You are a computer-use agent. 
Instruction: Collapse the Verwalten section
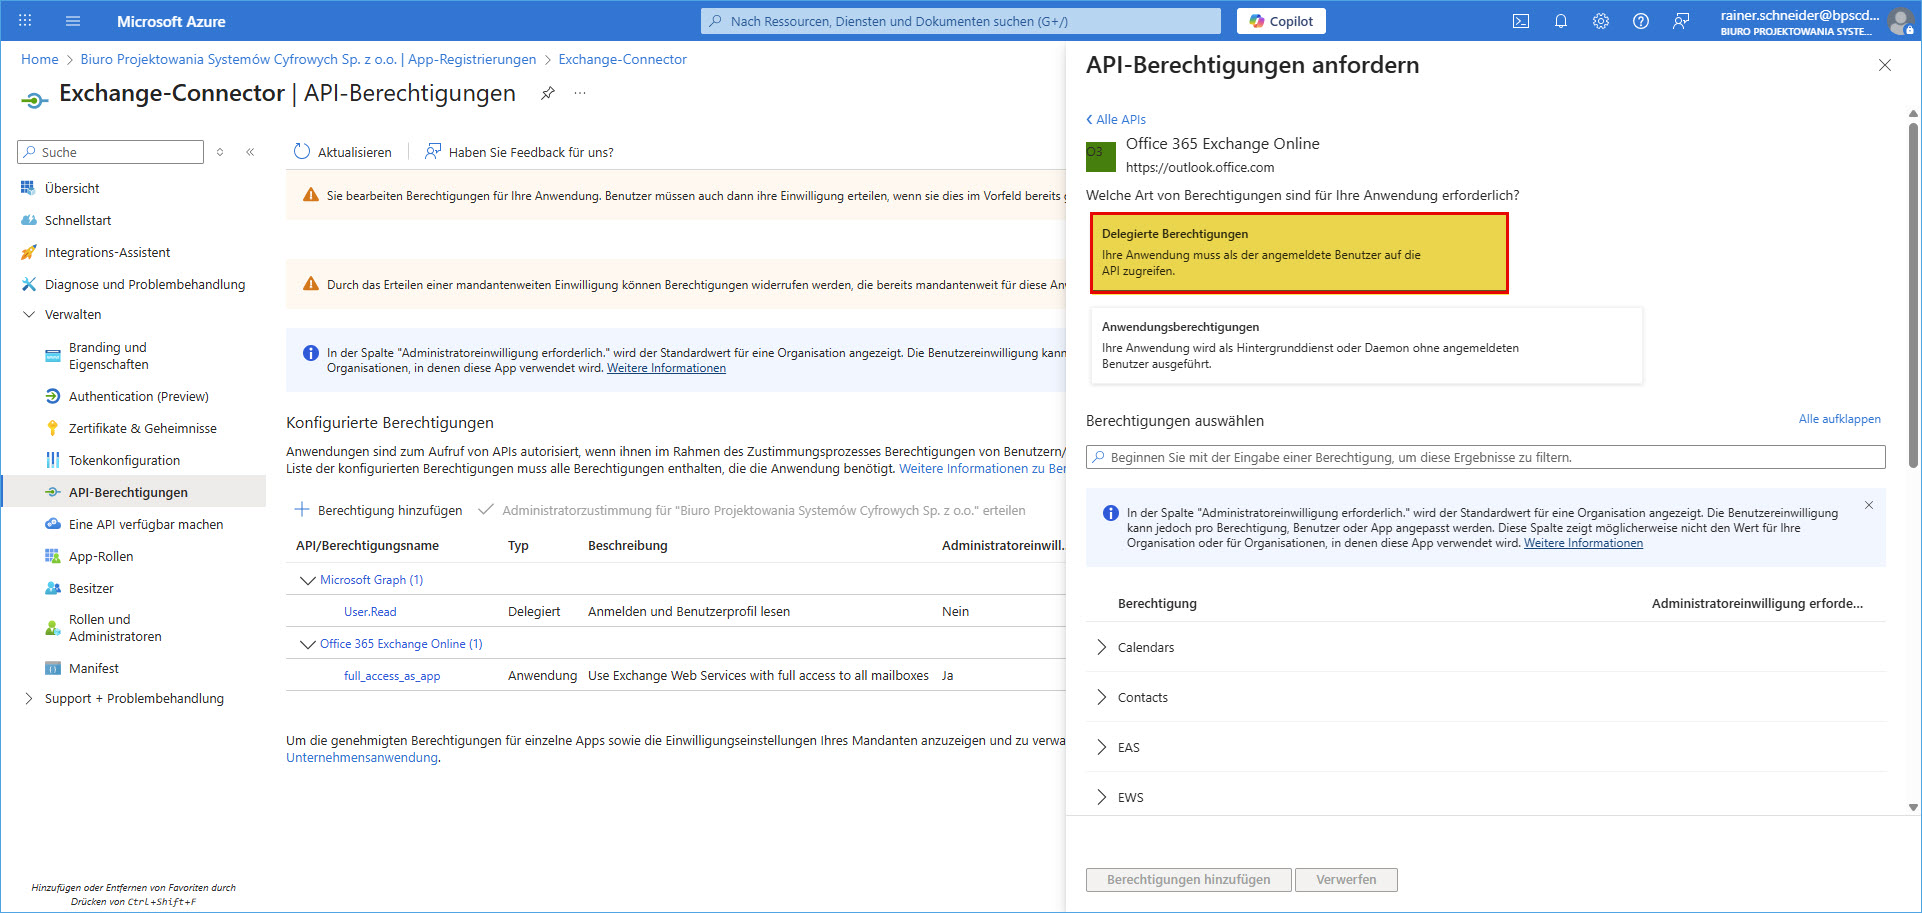[28, 314]
